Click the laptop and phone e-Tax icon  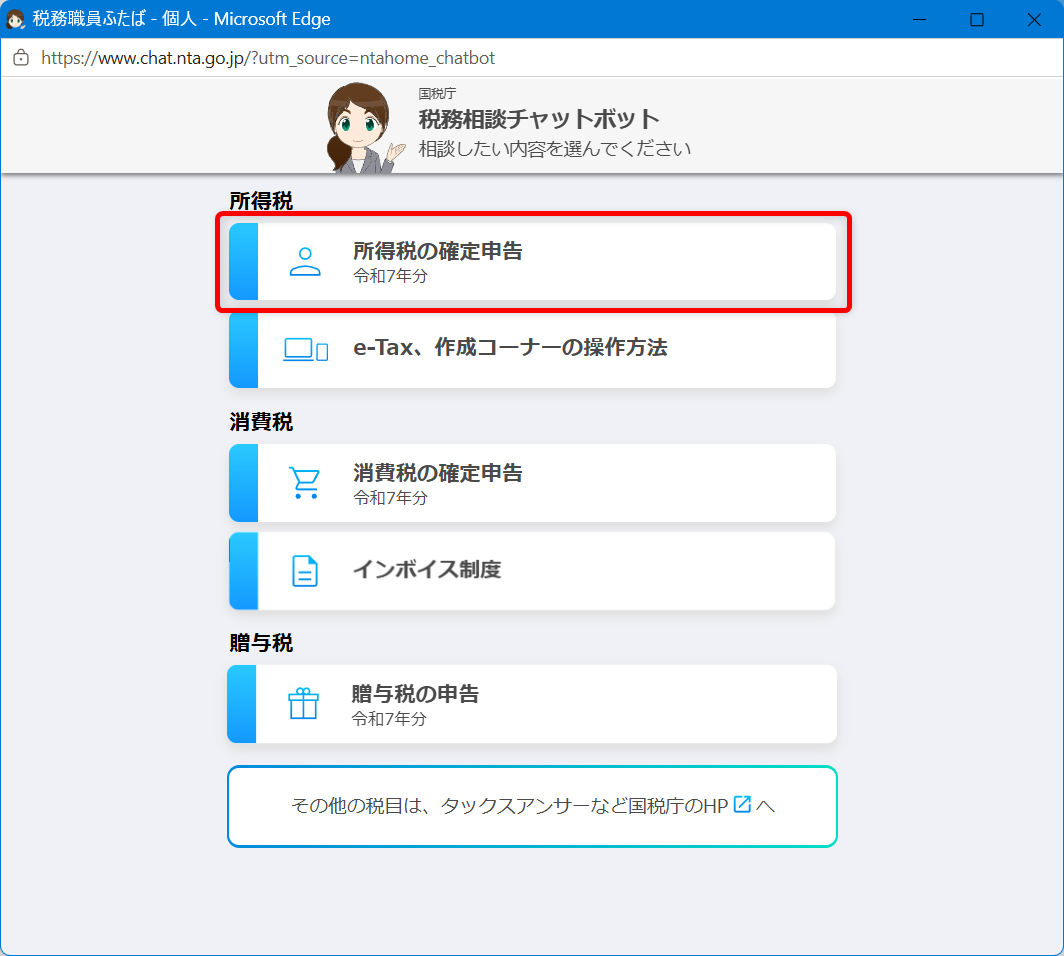[305, 349]
